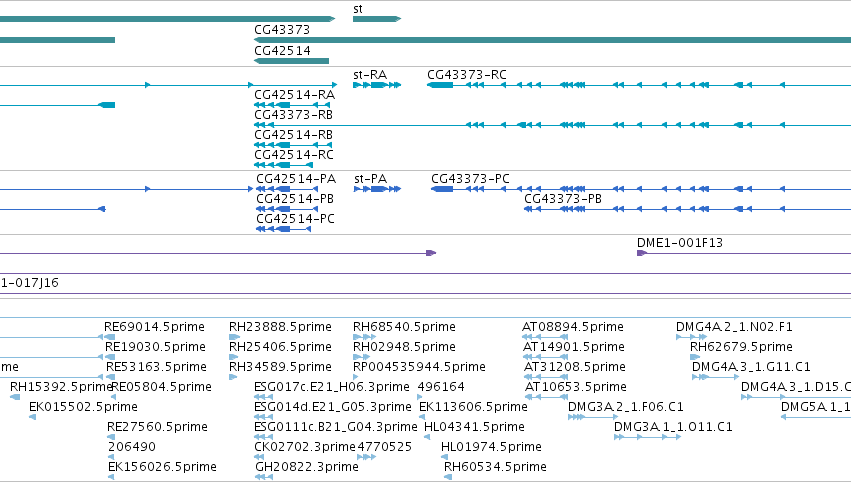Select the CG43373-RC transcript label
Viewport: 851px width, 482px height.
(x=467, y=75)
